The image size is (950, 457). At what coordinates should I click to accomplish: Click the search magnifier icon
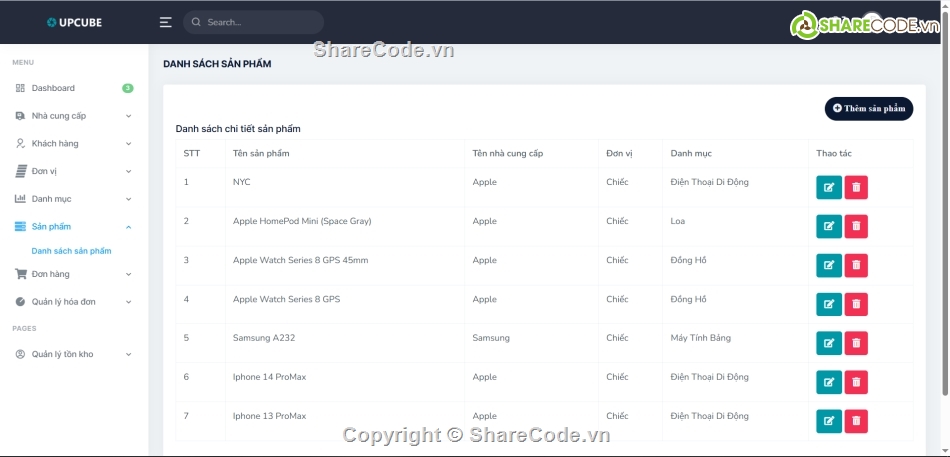point(196,22)
